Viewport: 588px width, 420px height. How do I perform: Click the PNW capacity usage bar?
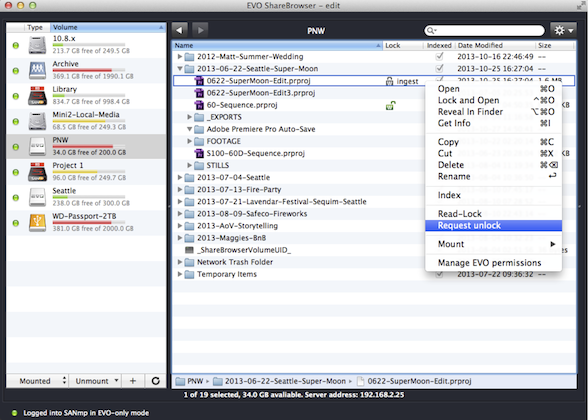click(88, 146)
